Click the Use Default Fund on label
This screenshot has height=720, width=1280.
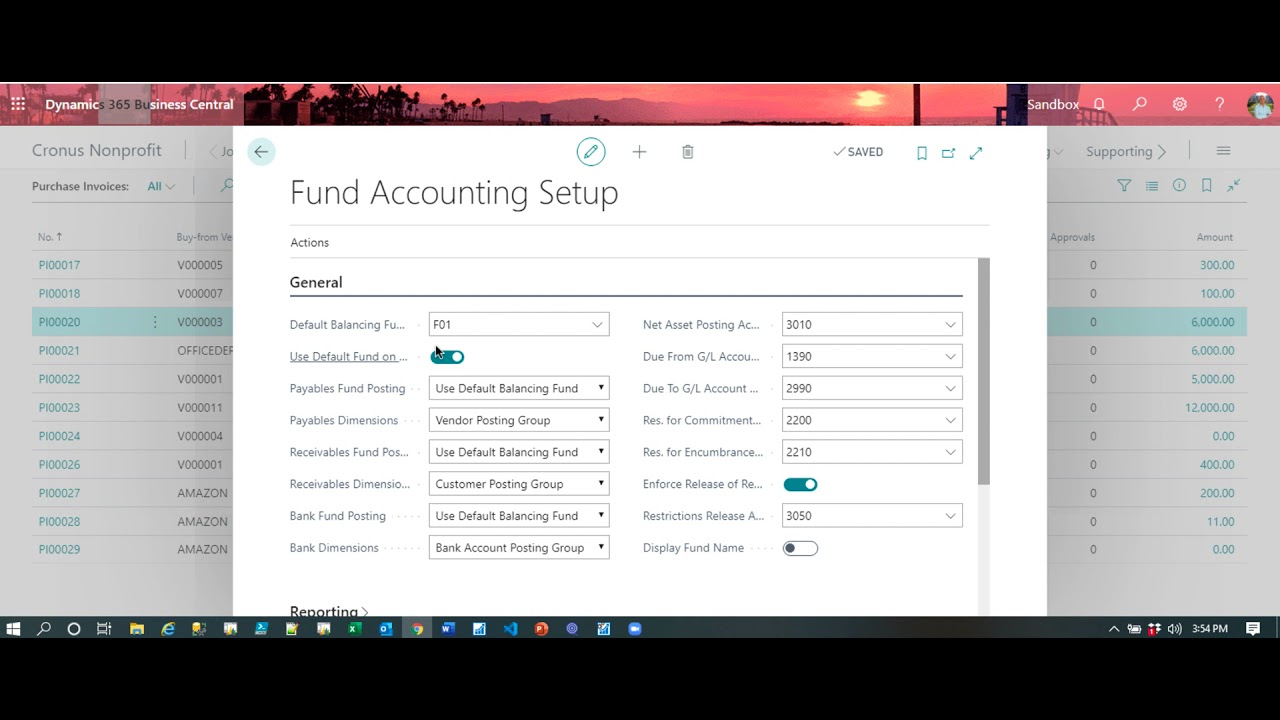348,357
